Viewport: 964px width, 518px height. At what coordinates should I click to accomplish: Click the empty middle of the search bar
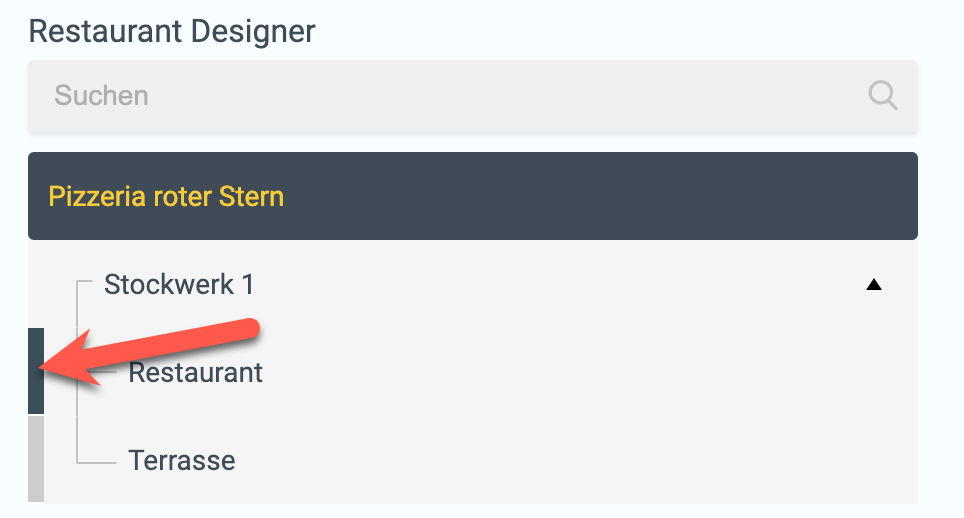pos(492,96)
